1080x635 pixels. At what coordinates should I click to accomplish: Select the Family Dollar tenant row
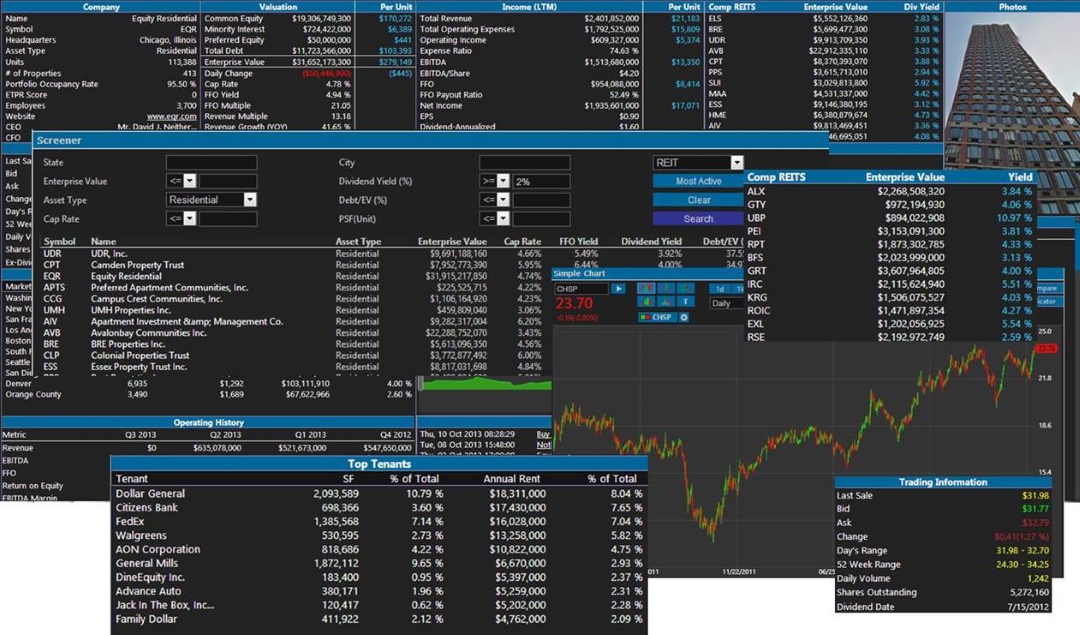[x=379, y=619]
